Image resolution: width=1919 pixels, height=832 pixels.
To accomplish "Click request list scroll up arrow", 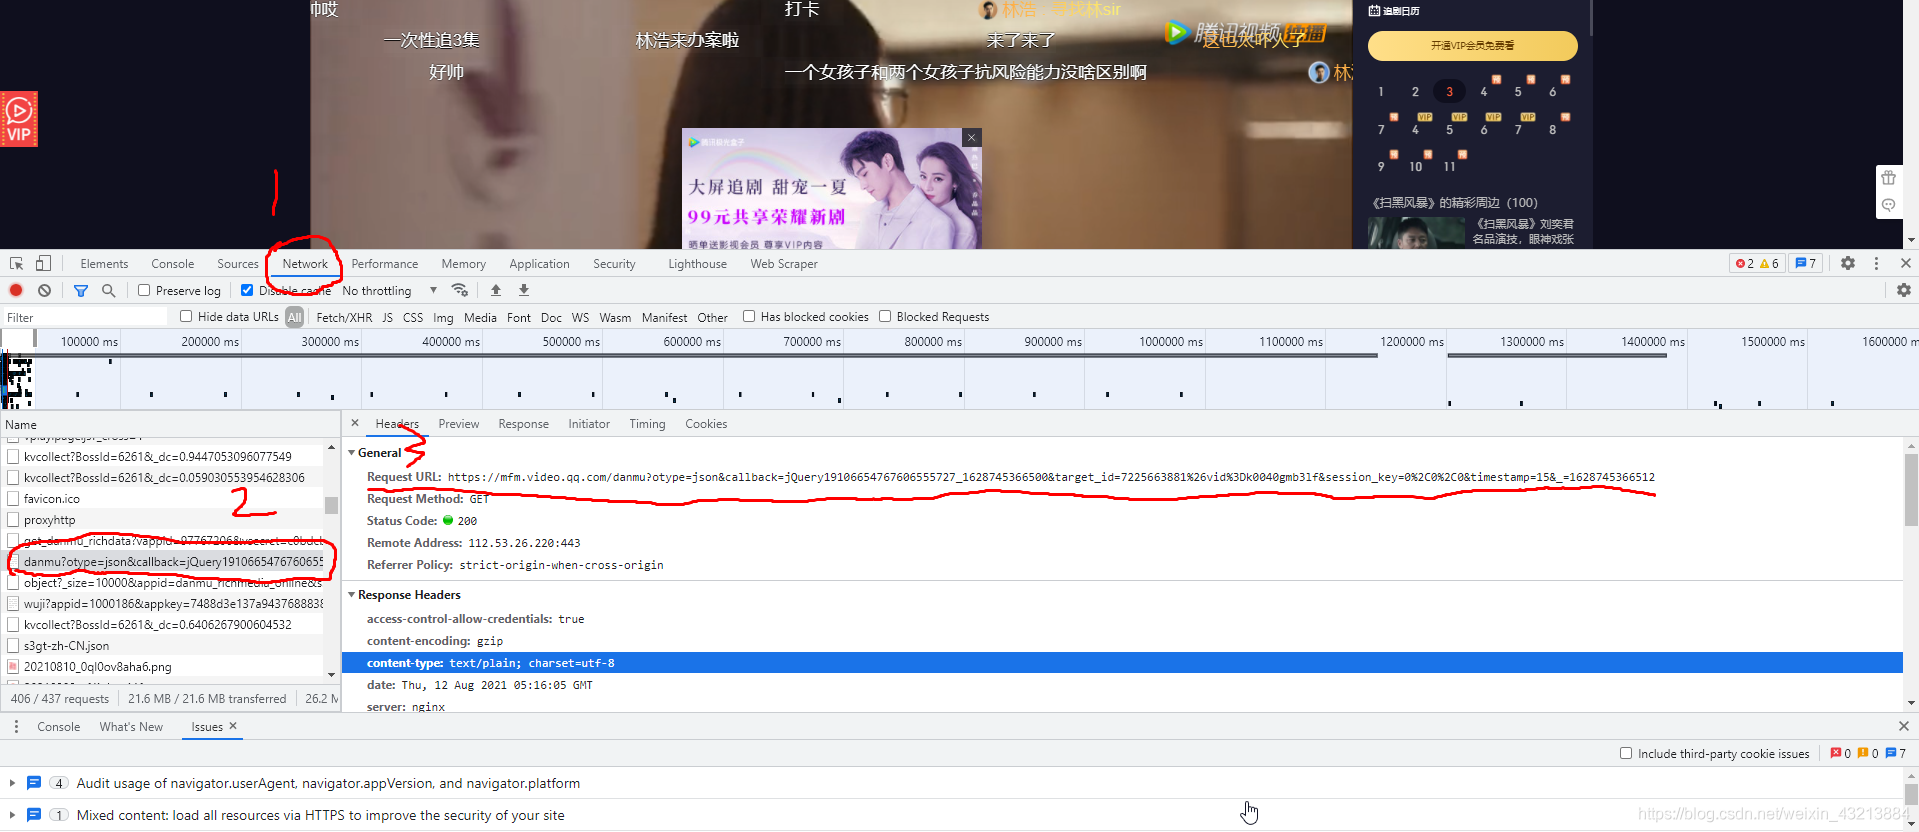I will [331, 447].
